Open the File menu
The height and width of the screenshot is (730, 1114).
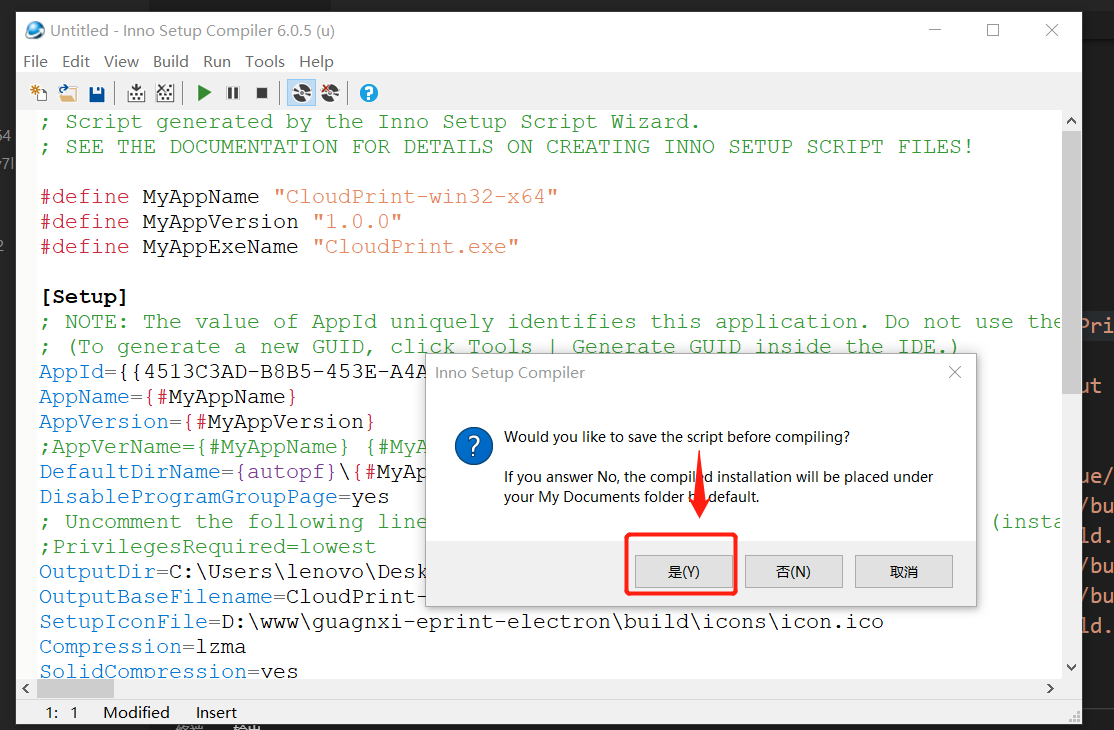coord(36,62)
